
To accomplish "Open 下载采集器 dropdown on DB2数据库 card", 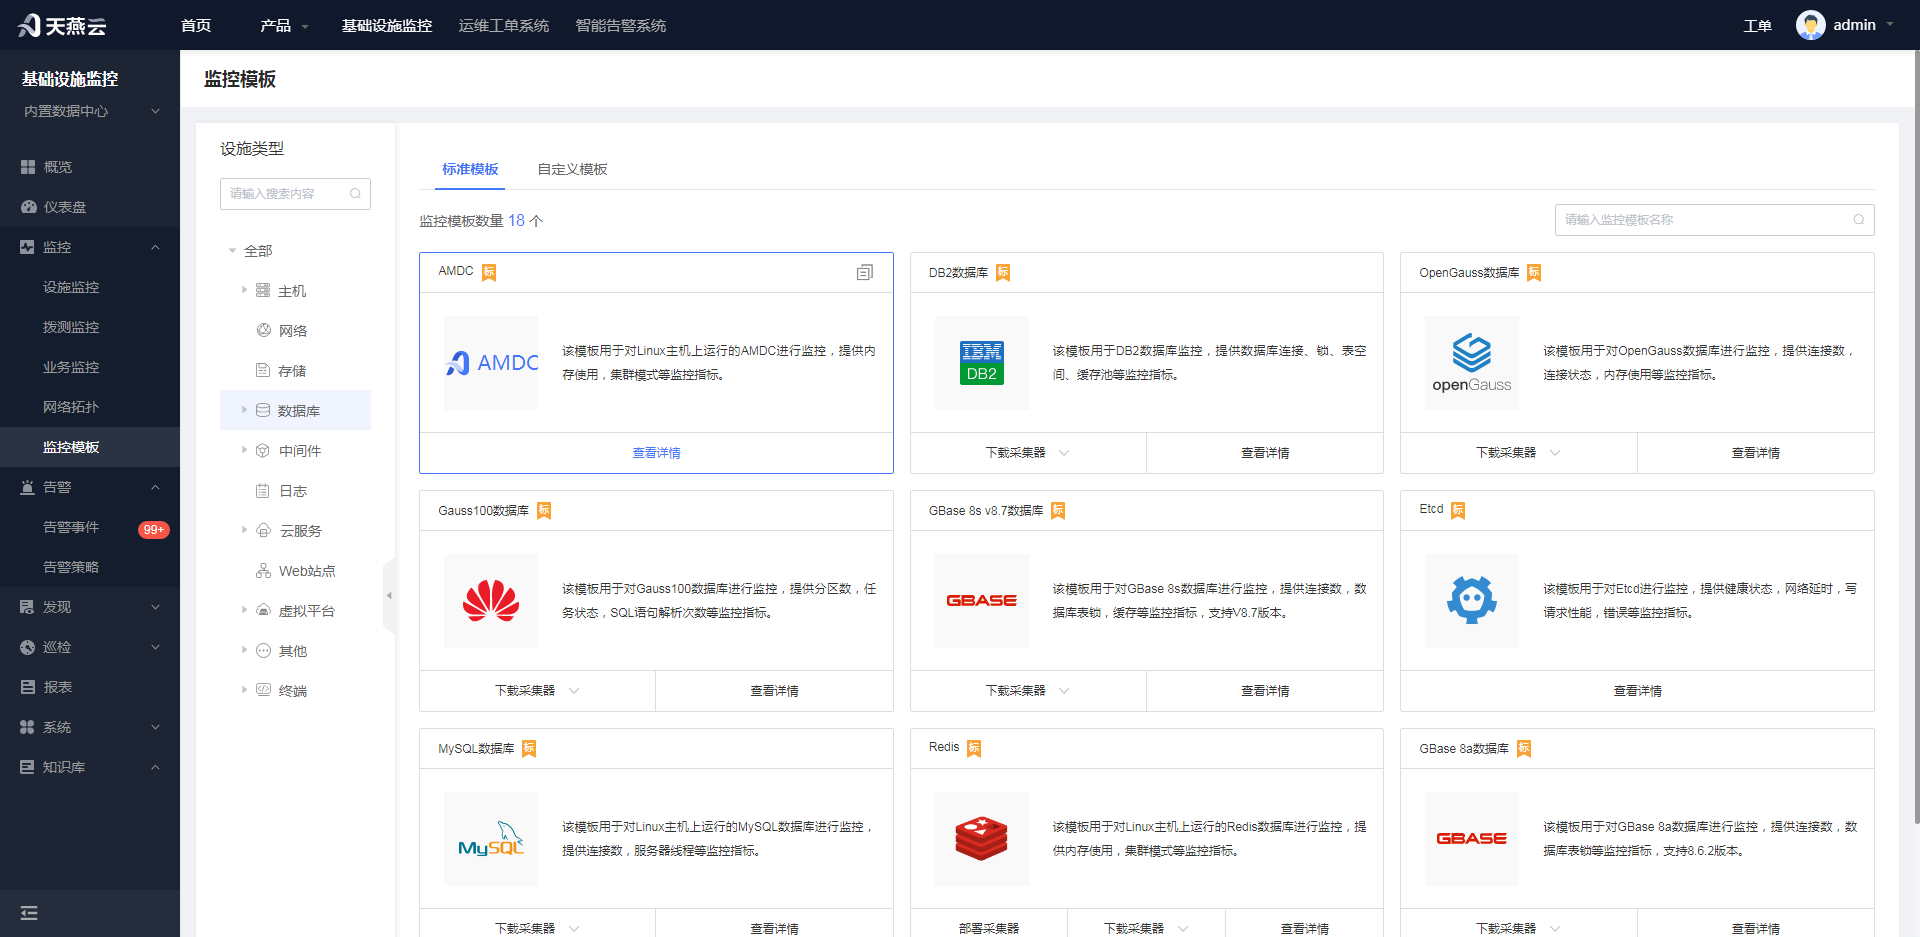I will coord(1028,453).
